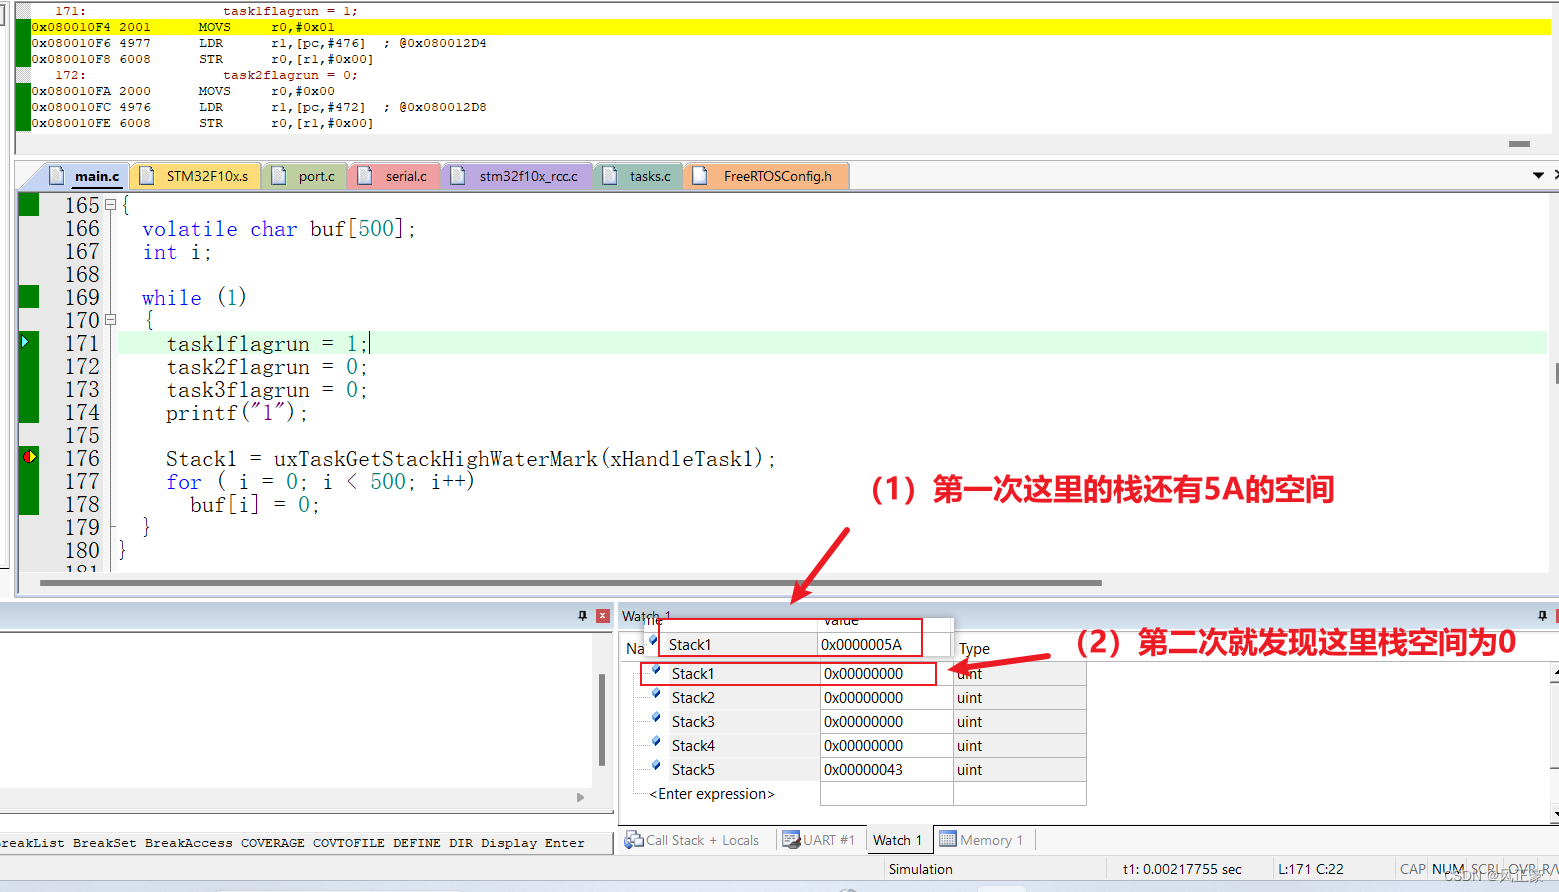Click COVERAGE in the command hint bar

272,843
